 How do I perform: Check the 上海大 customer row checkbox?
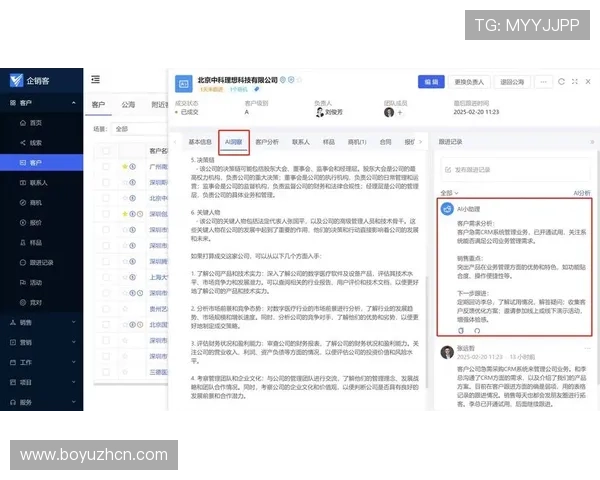coord(106,277)
